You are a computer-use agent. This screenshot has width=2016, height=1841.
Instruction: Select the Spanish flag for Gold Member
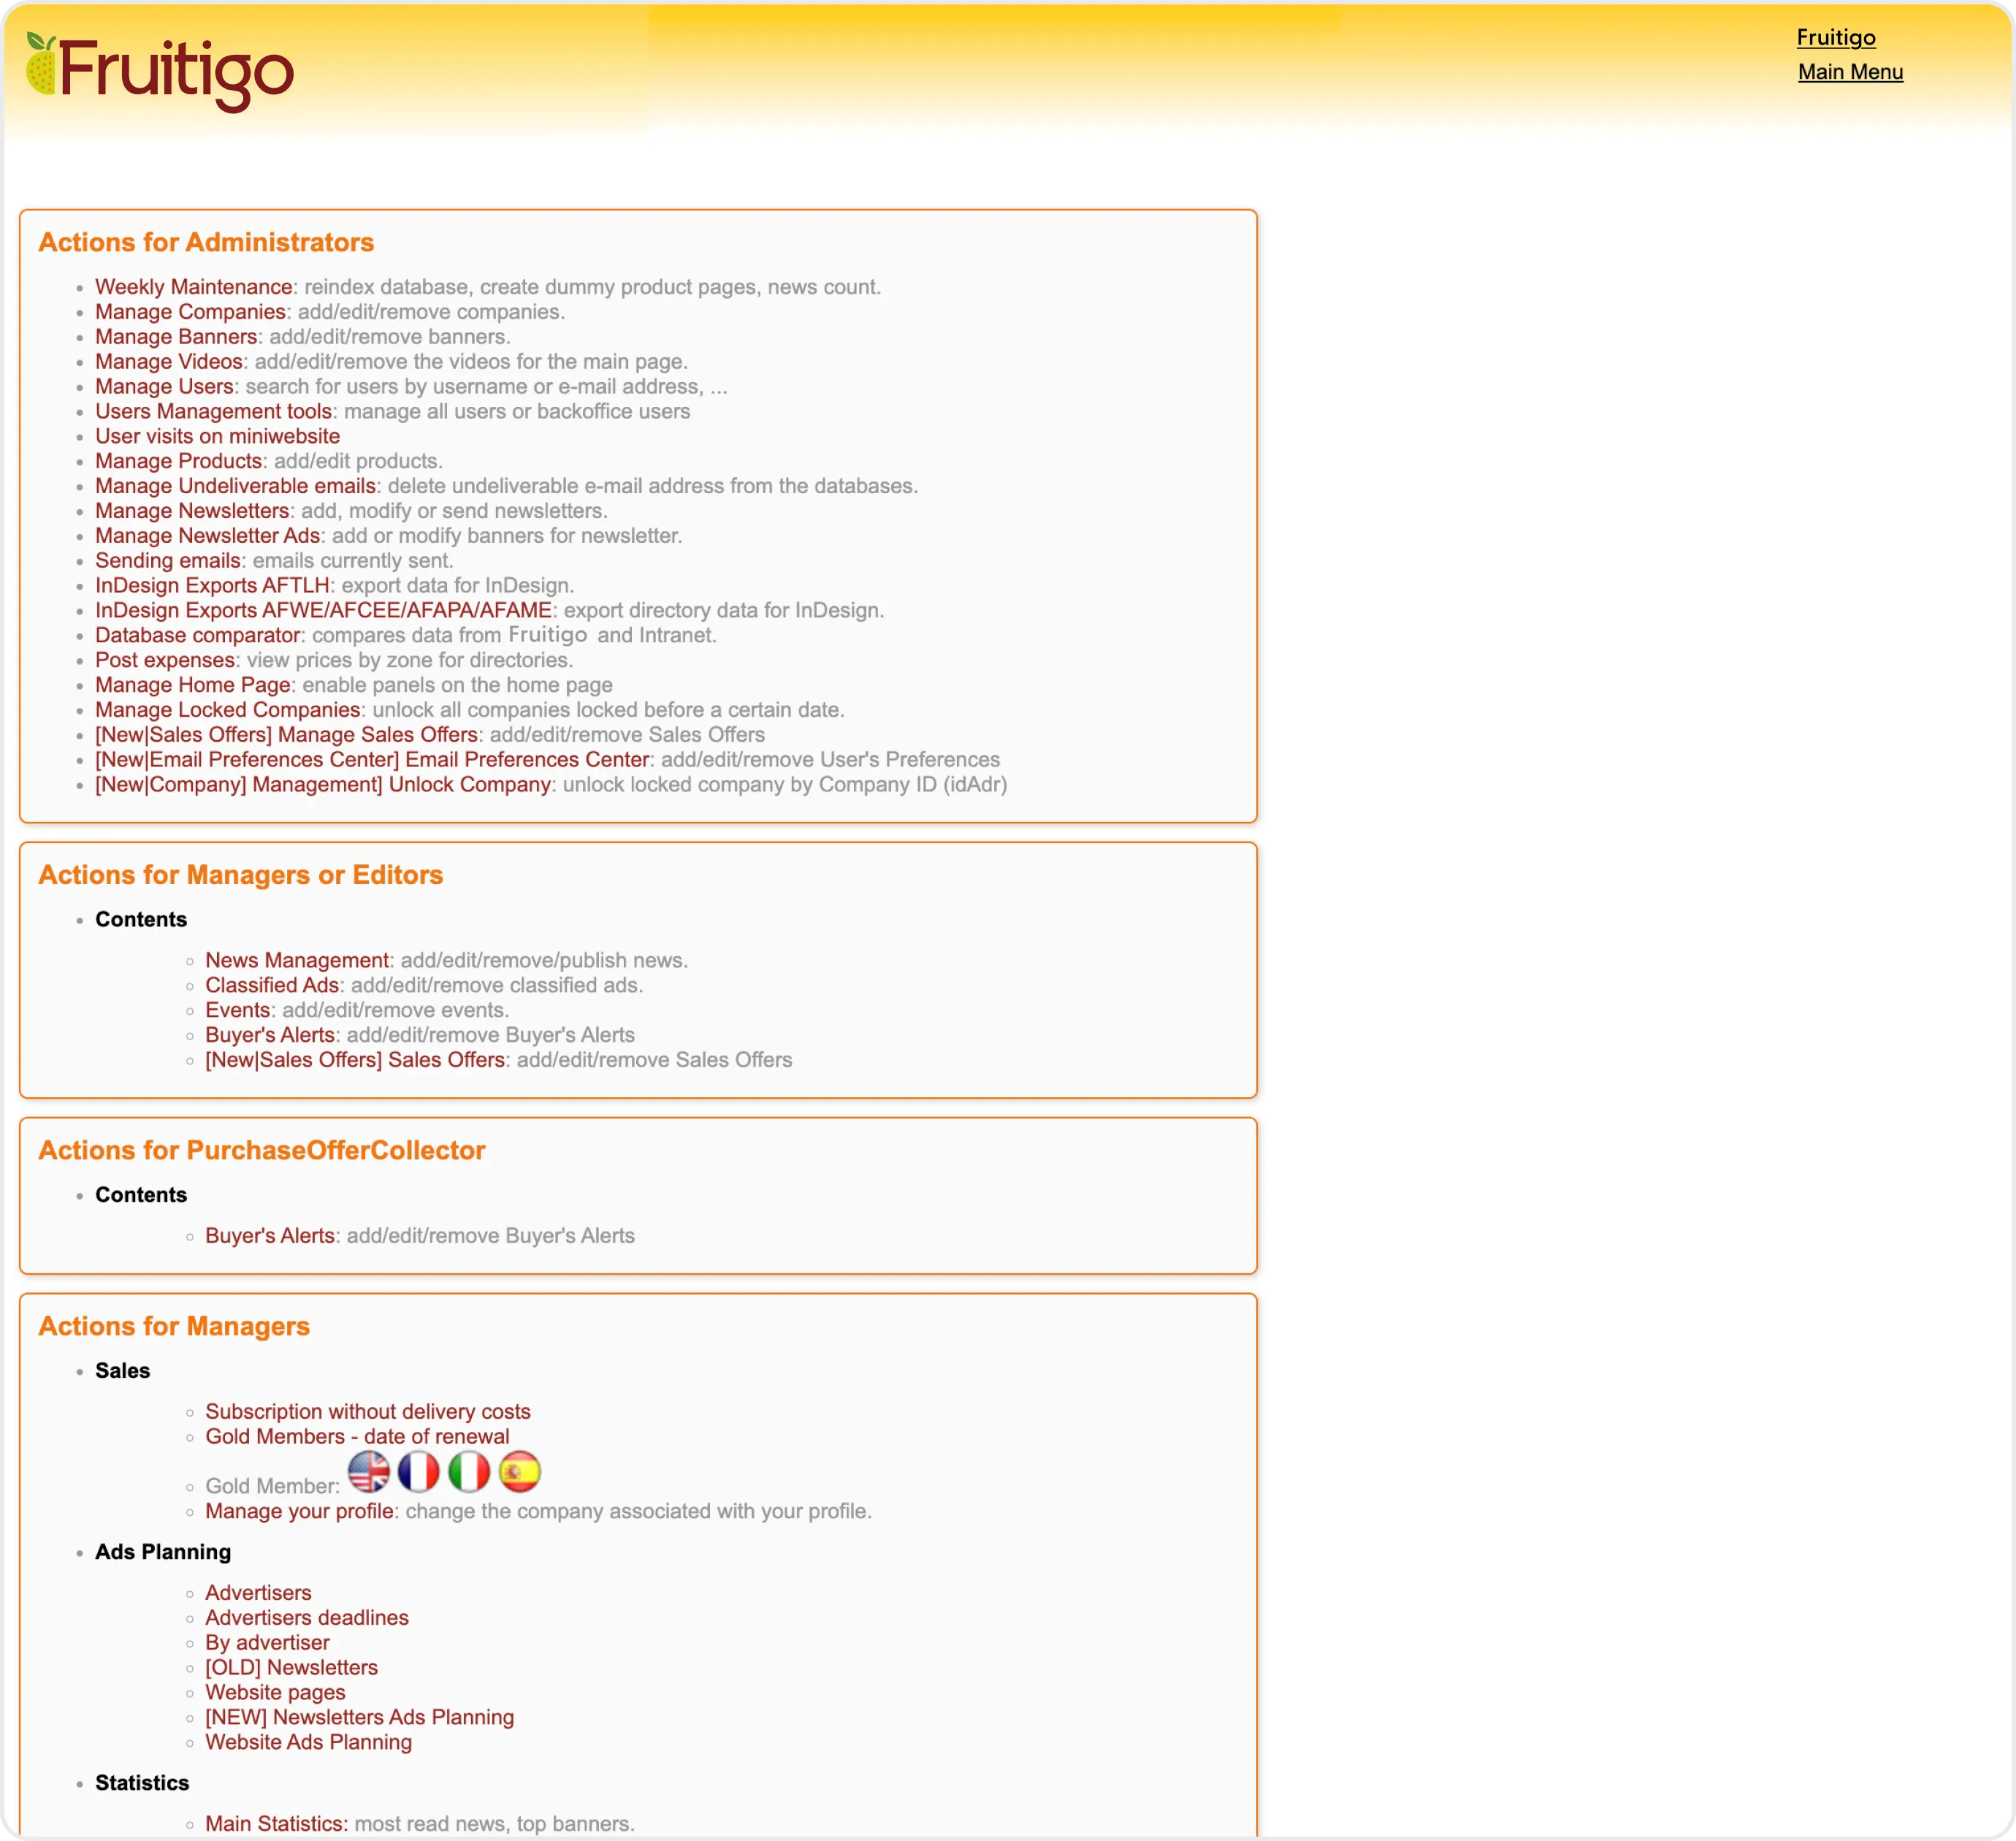point(520,1471)
